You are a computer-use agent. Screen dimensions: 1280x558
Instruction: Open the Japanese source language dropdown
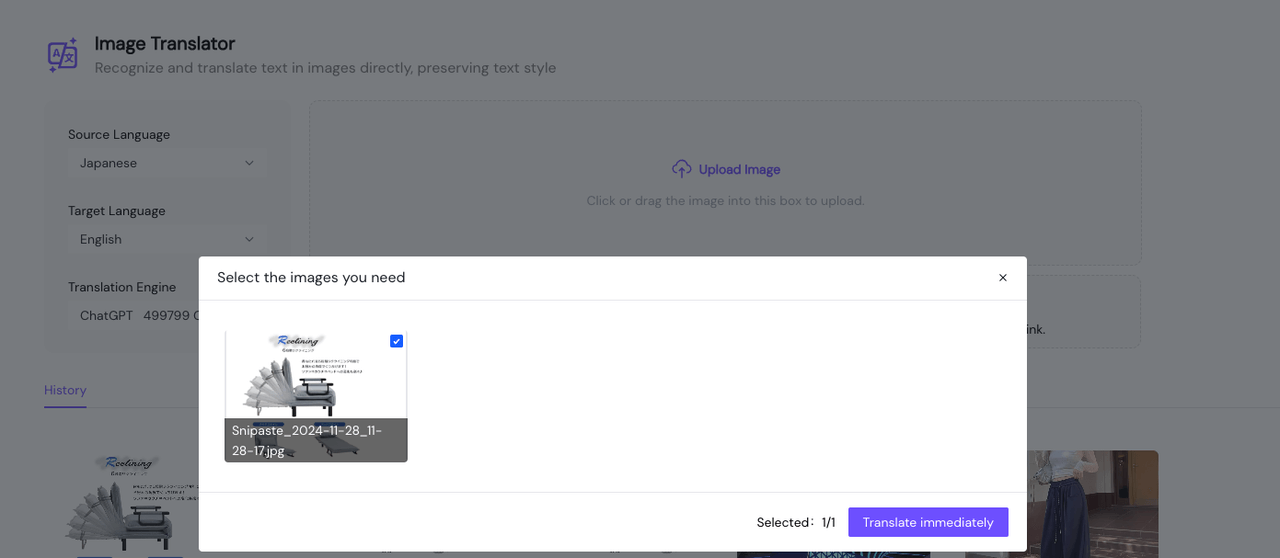pos(166,163)
